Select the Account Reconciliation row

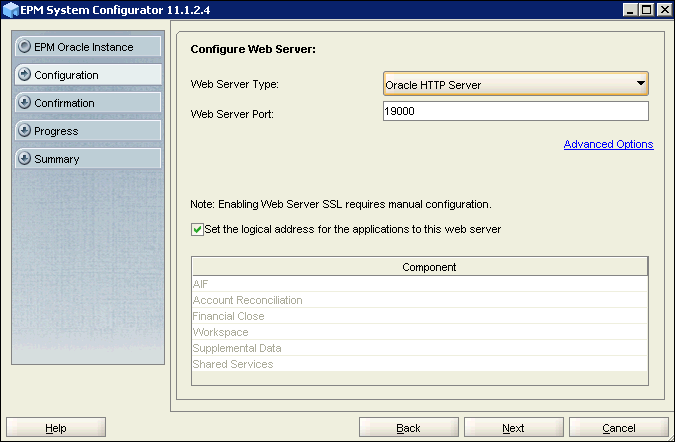tap(420, 300)
